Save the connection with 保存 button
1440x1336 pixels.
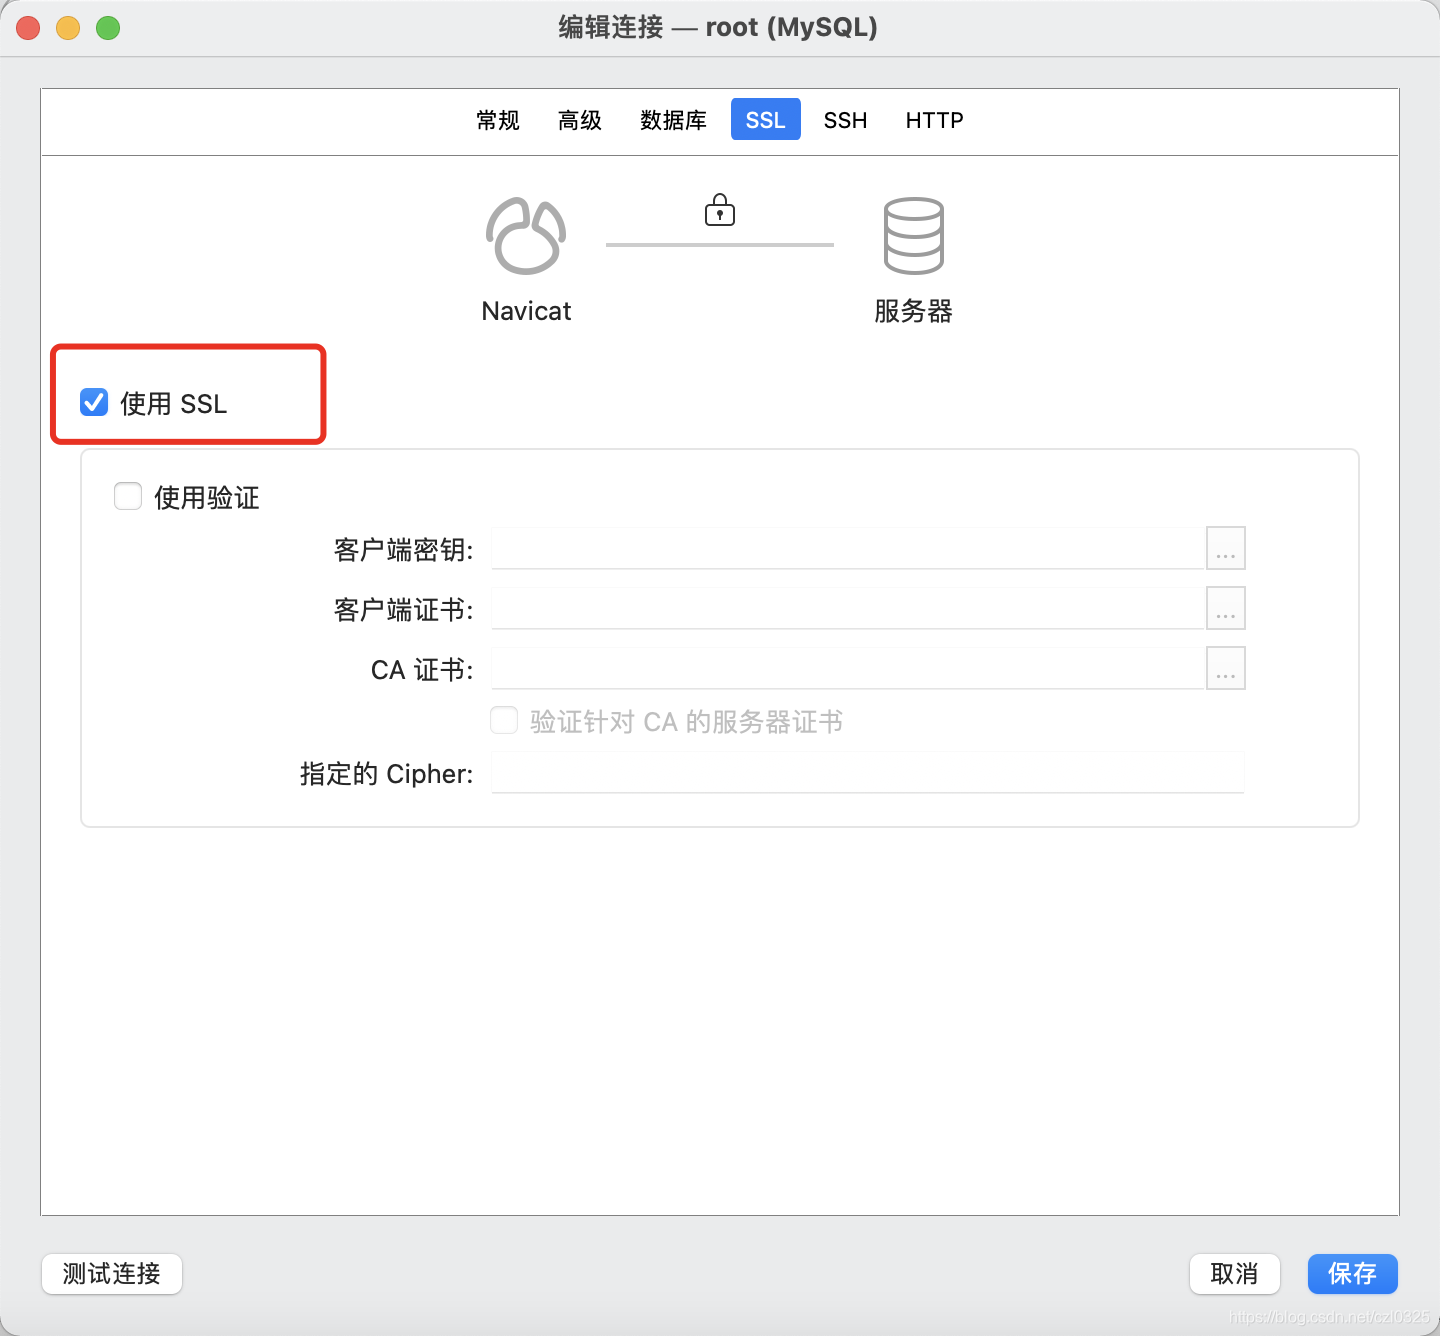pos(1353,1274)
